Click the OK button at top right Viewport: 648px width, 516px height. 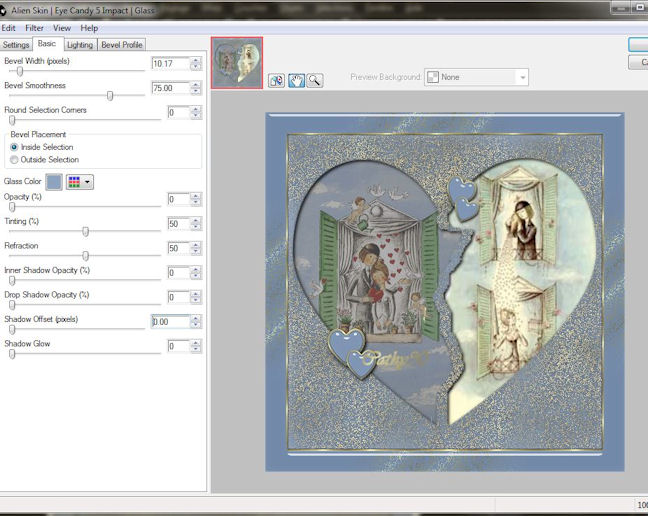click(x=638, y=45)
